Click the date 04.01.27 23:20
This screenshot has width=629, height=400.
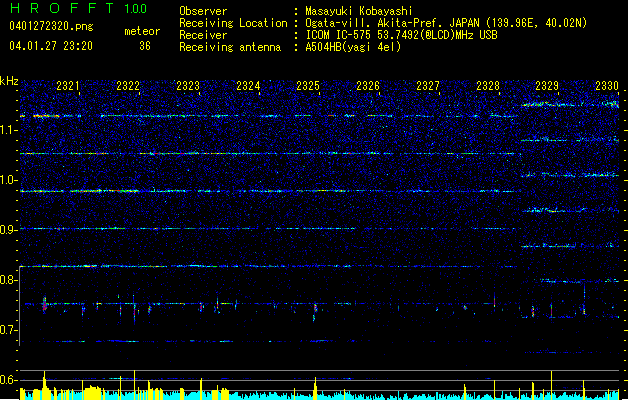click(x=51, y=46)
